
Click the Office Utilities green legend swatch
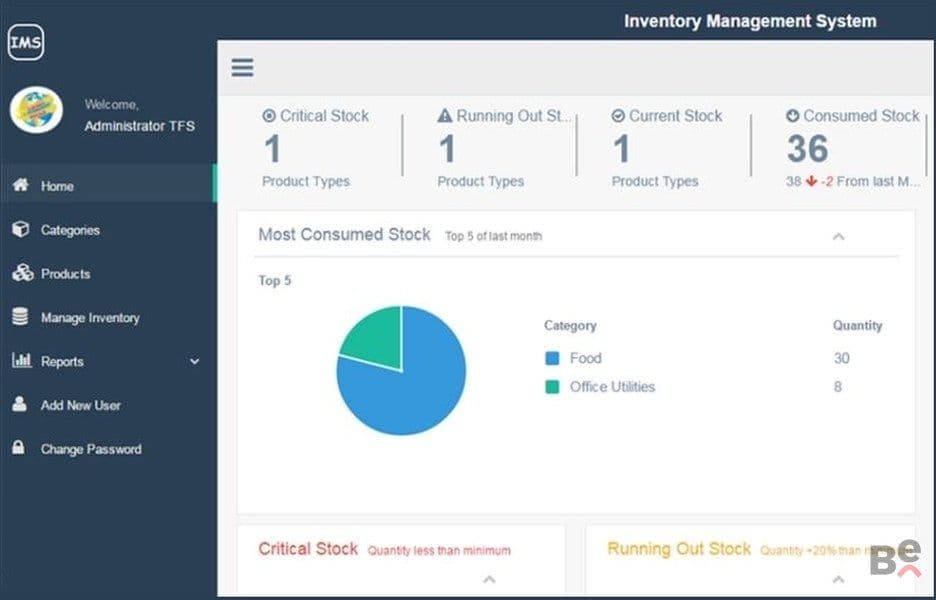click(553, 387)
